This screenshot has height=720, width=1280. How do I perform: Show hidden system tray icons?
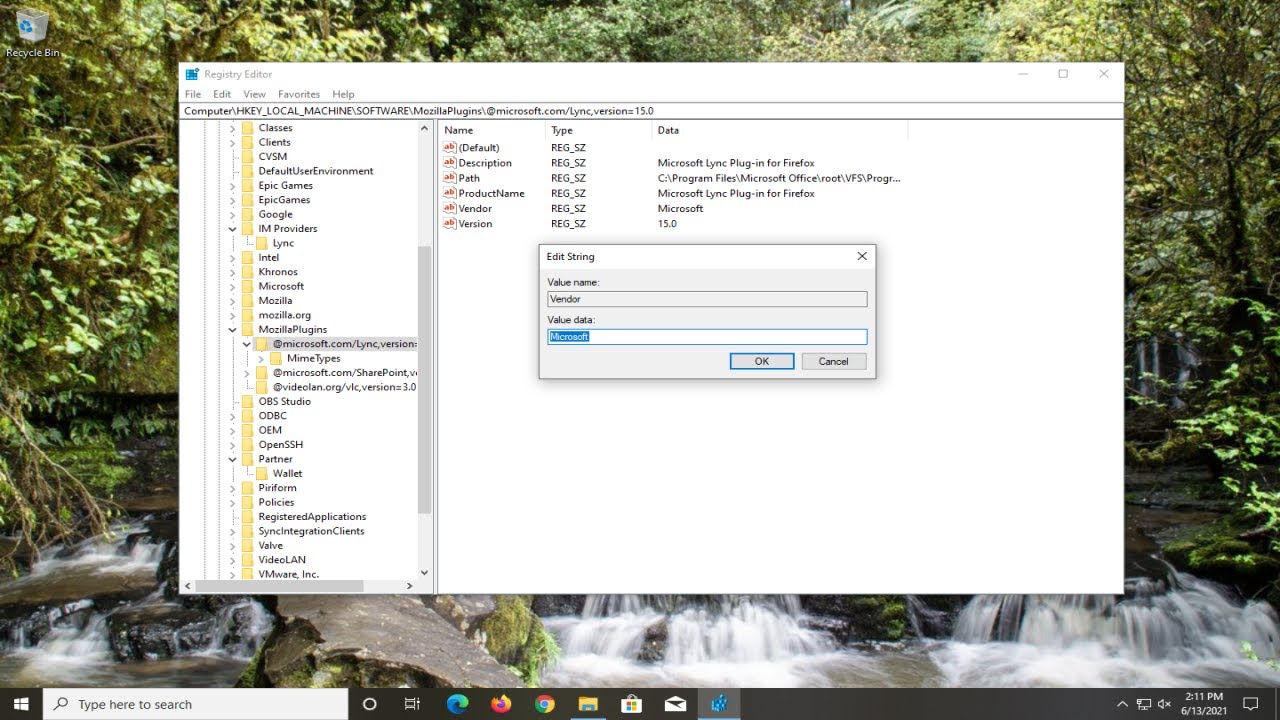[1122, 704]
